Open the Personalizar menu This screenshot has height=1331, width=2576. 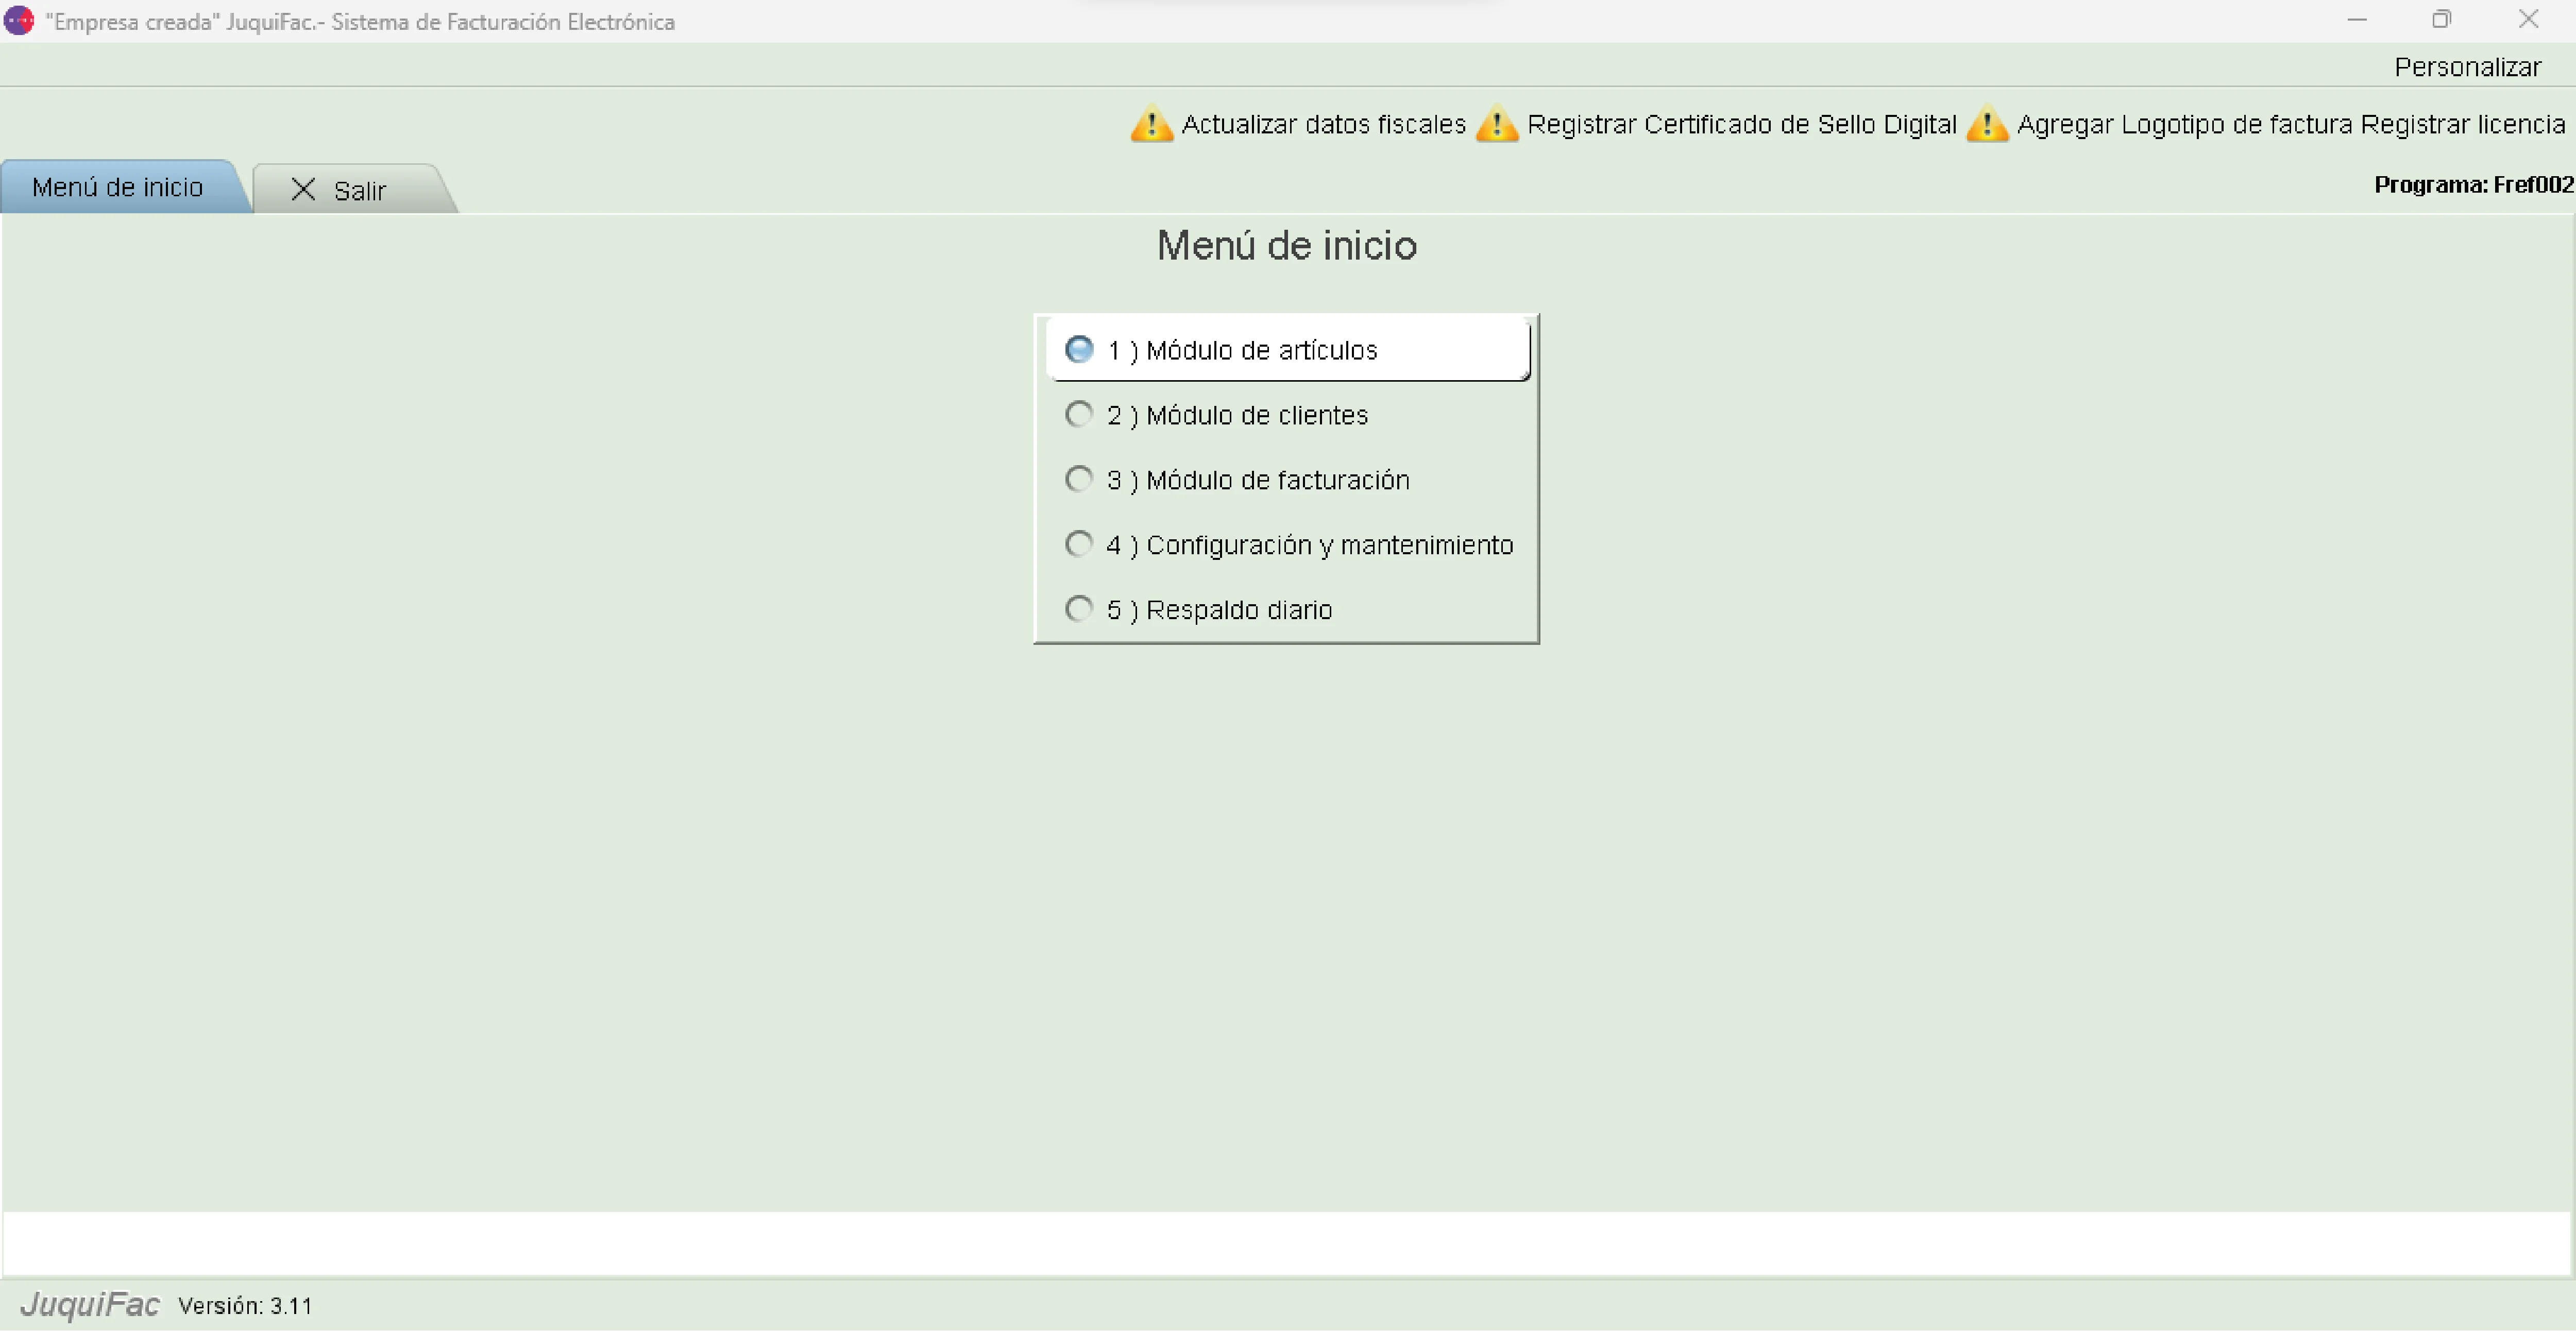[x=2467, y=67]
